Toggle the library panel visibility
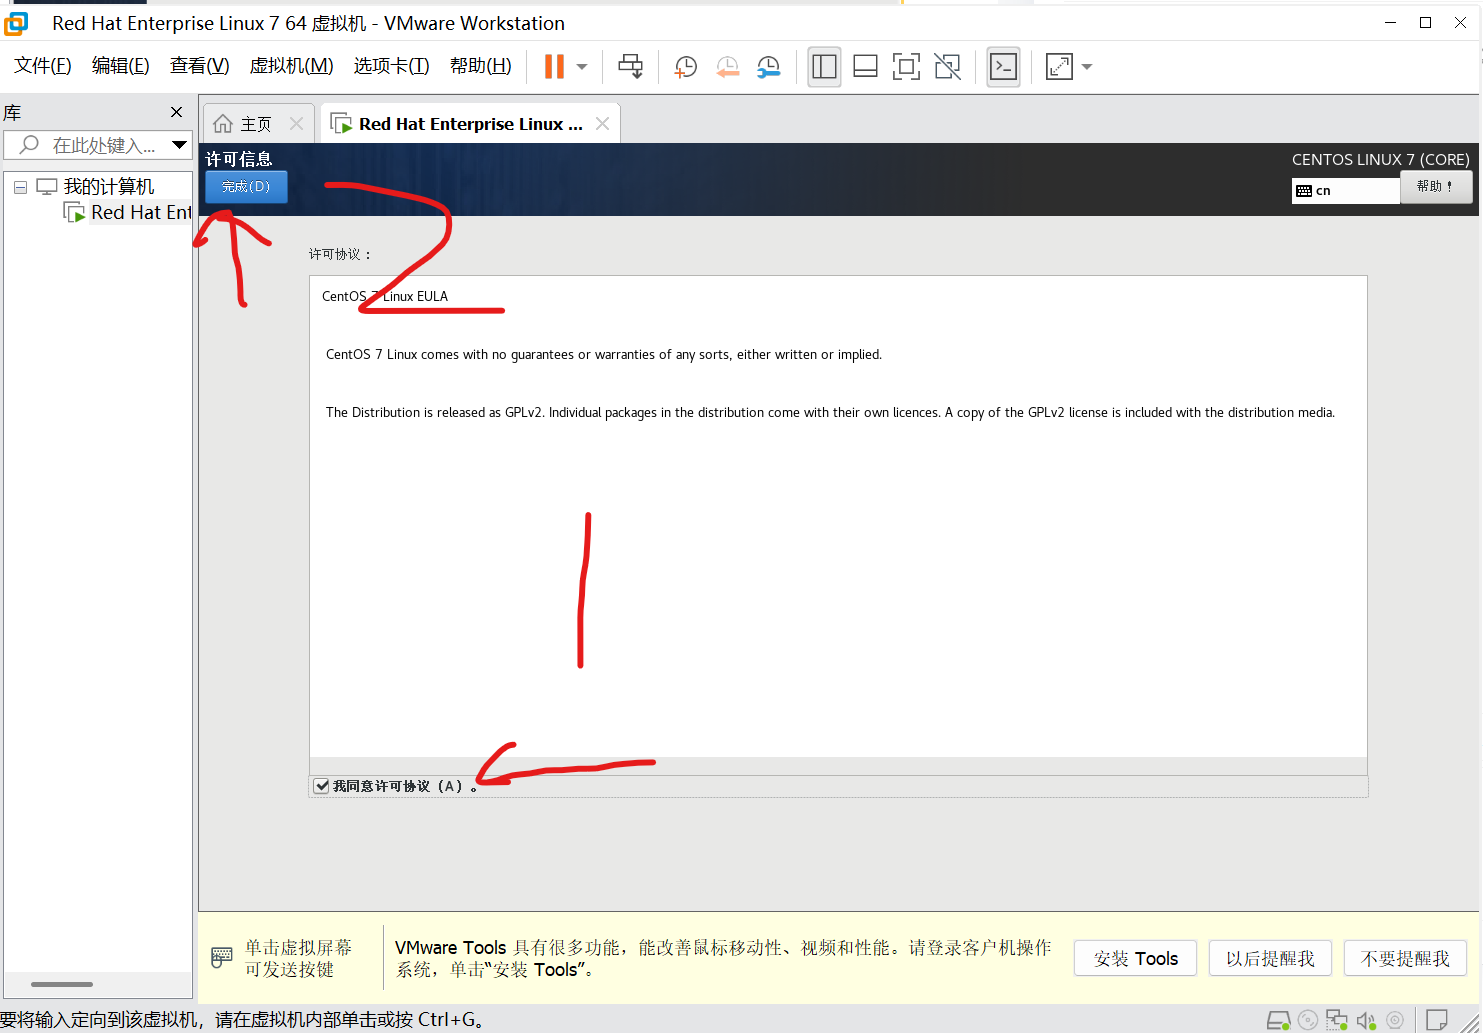The width and height of the screenshot is (1483, 1033). [x=824, y=66]
